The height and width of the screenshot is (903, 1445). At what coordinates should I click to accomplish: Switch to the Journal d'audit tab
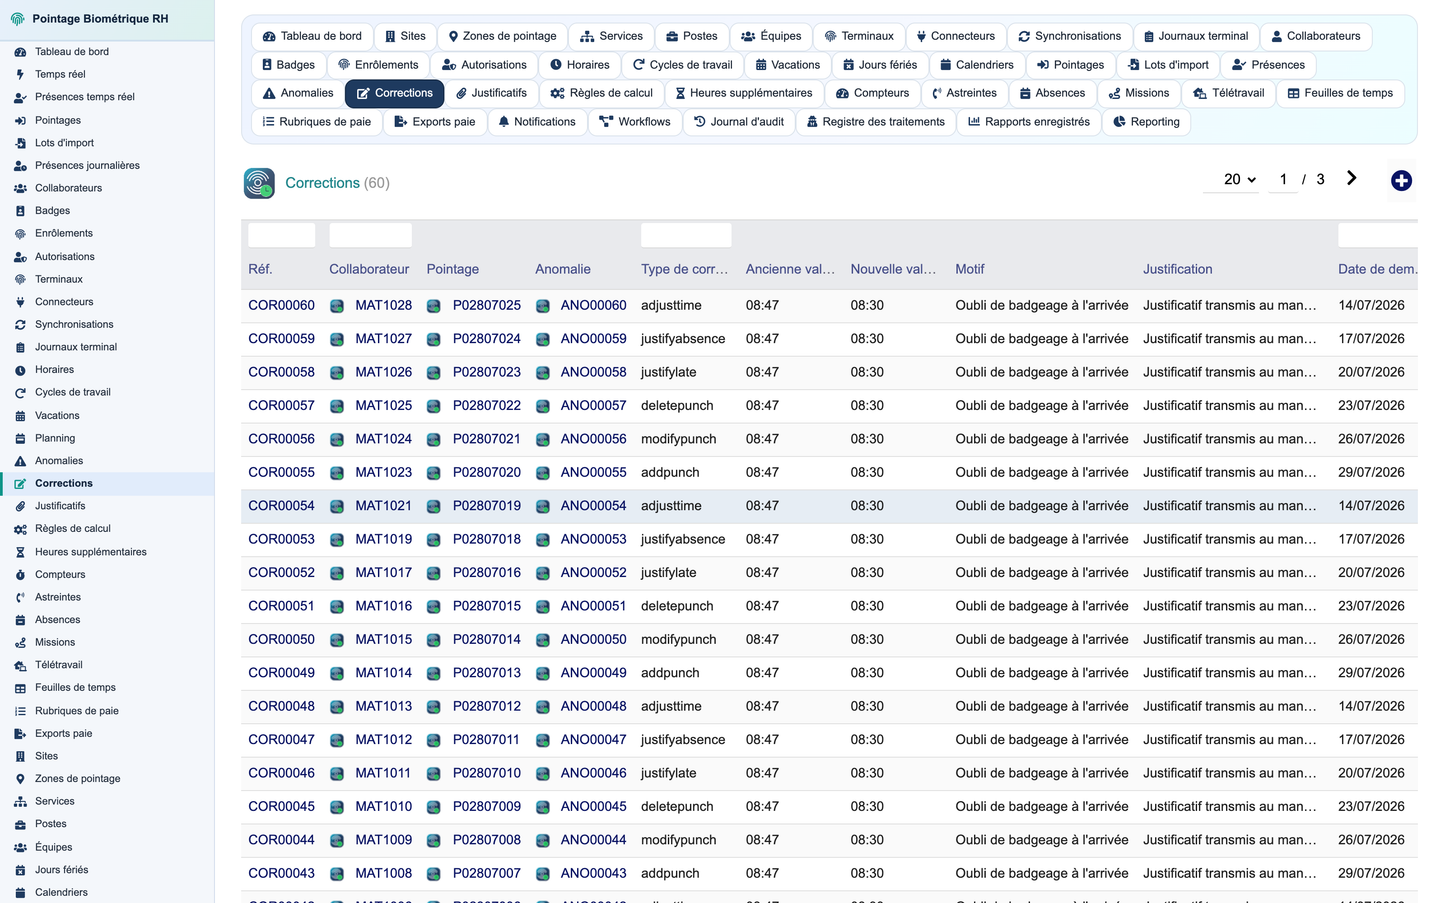click(x=739, y=122)
